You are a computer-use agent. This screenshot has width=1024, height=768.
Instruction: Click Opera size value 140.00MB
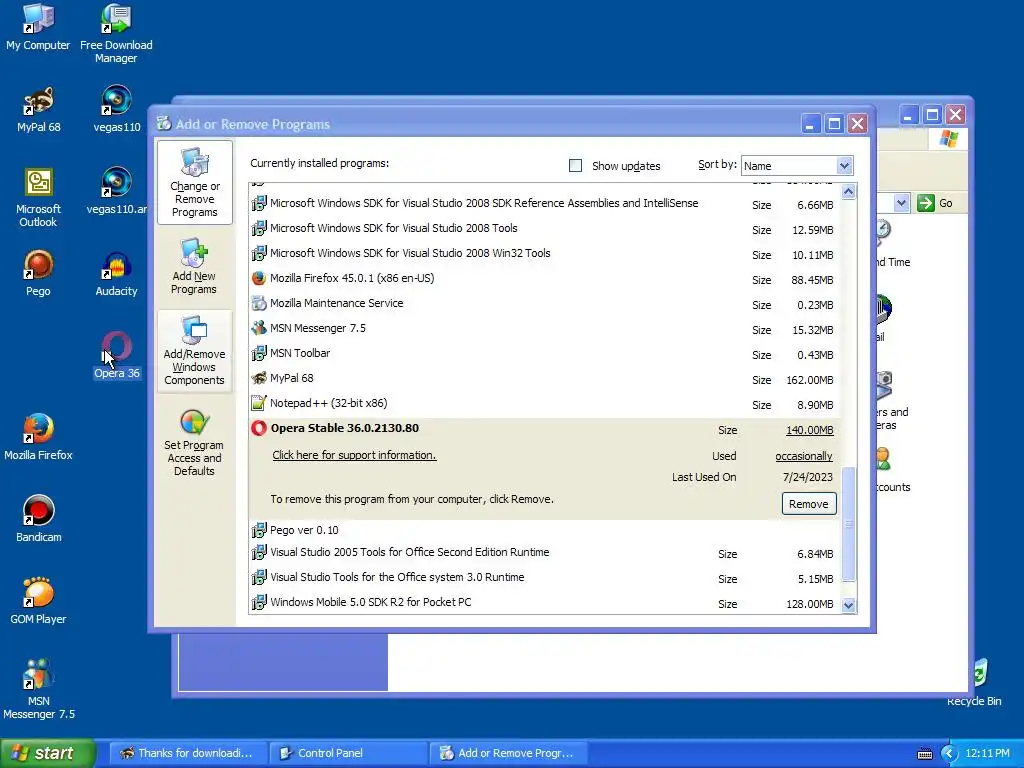809,430
